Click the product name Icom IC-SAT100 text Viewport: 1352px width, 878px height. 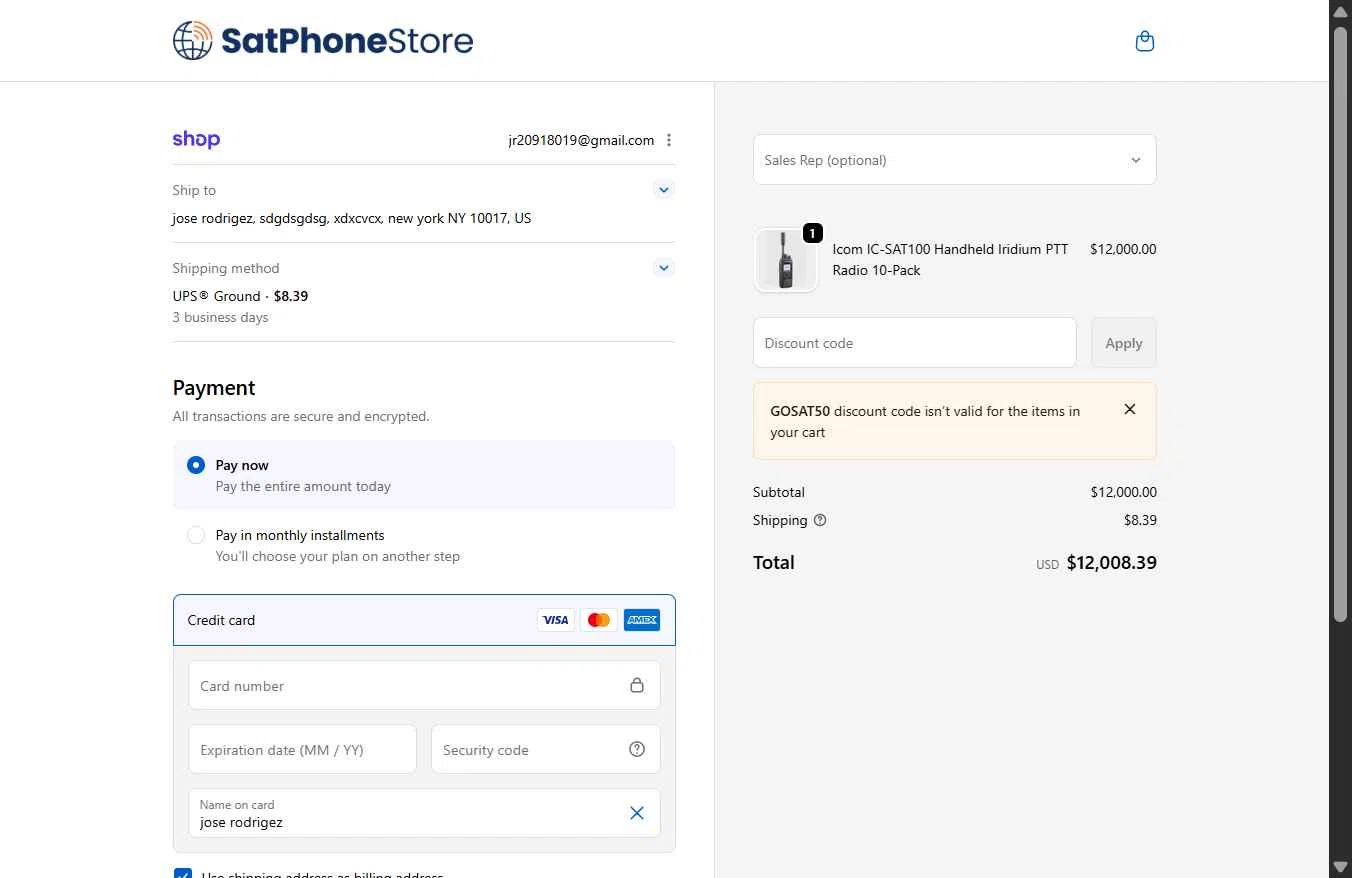(950, 260)
